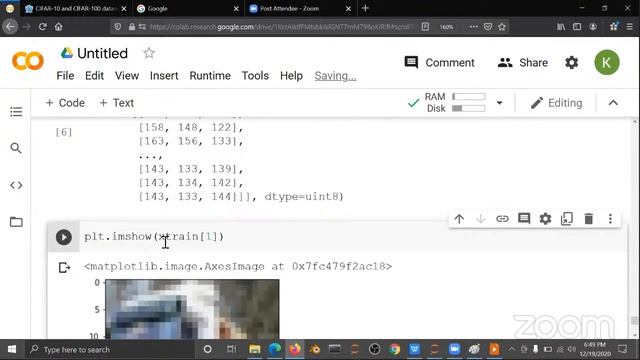Open notebook settings gear
The image size is (640, 360).
coord(571,62)
